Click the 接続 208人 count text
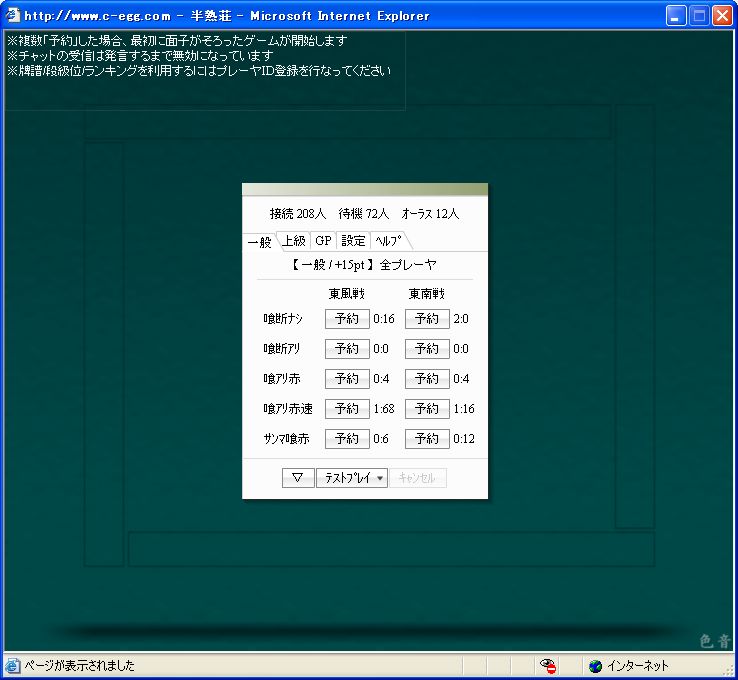The height and width of the screenshot is (680, 738). tap(297, 214)
